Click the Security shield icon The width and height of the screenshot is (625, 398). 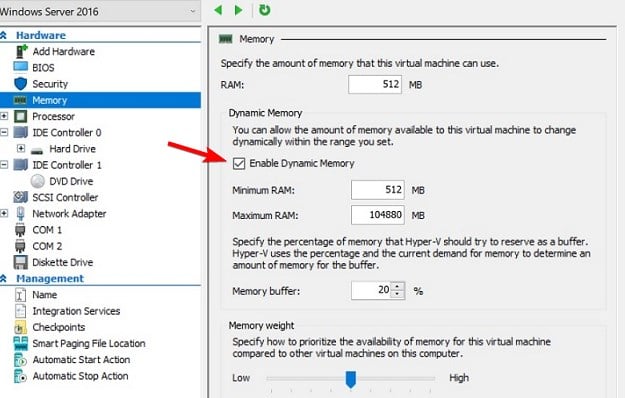coord(20,84)
